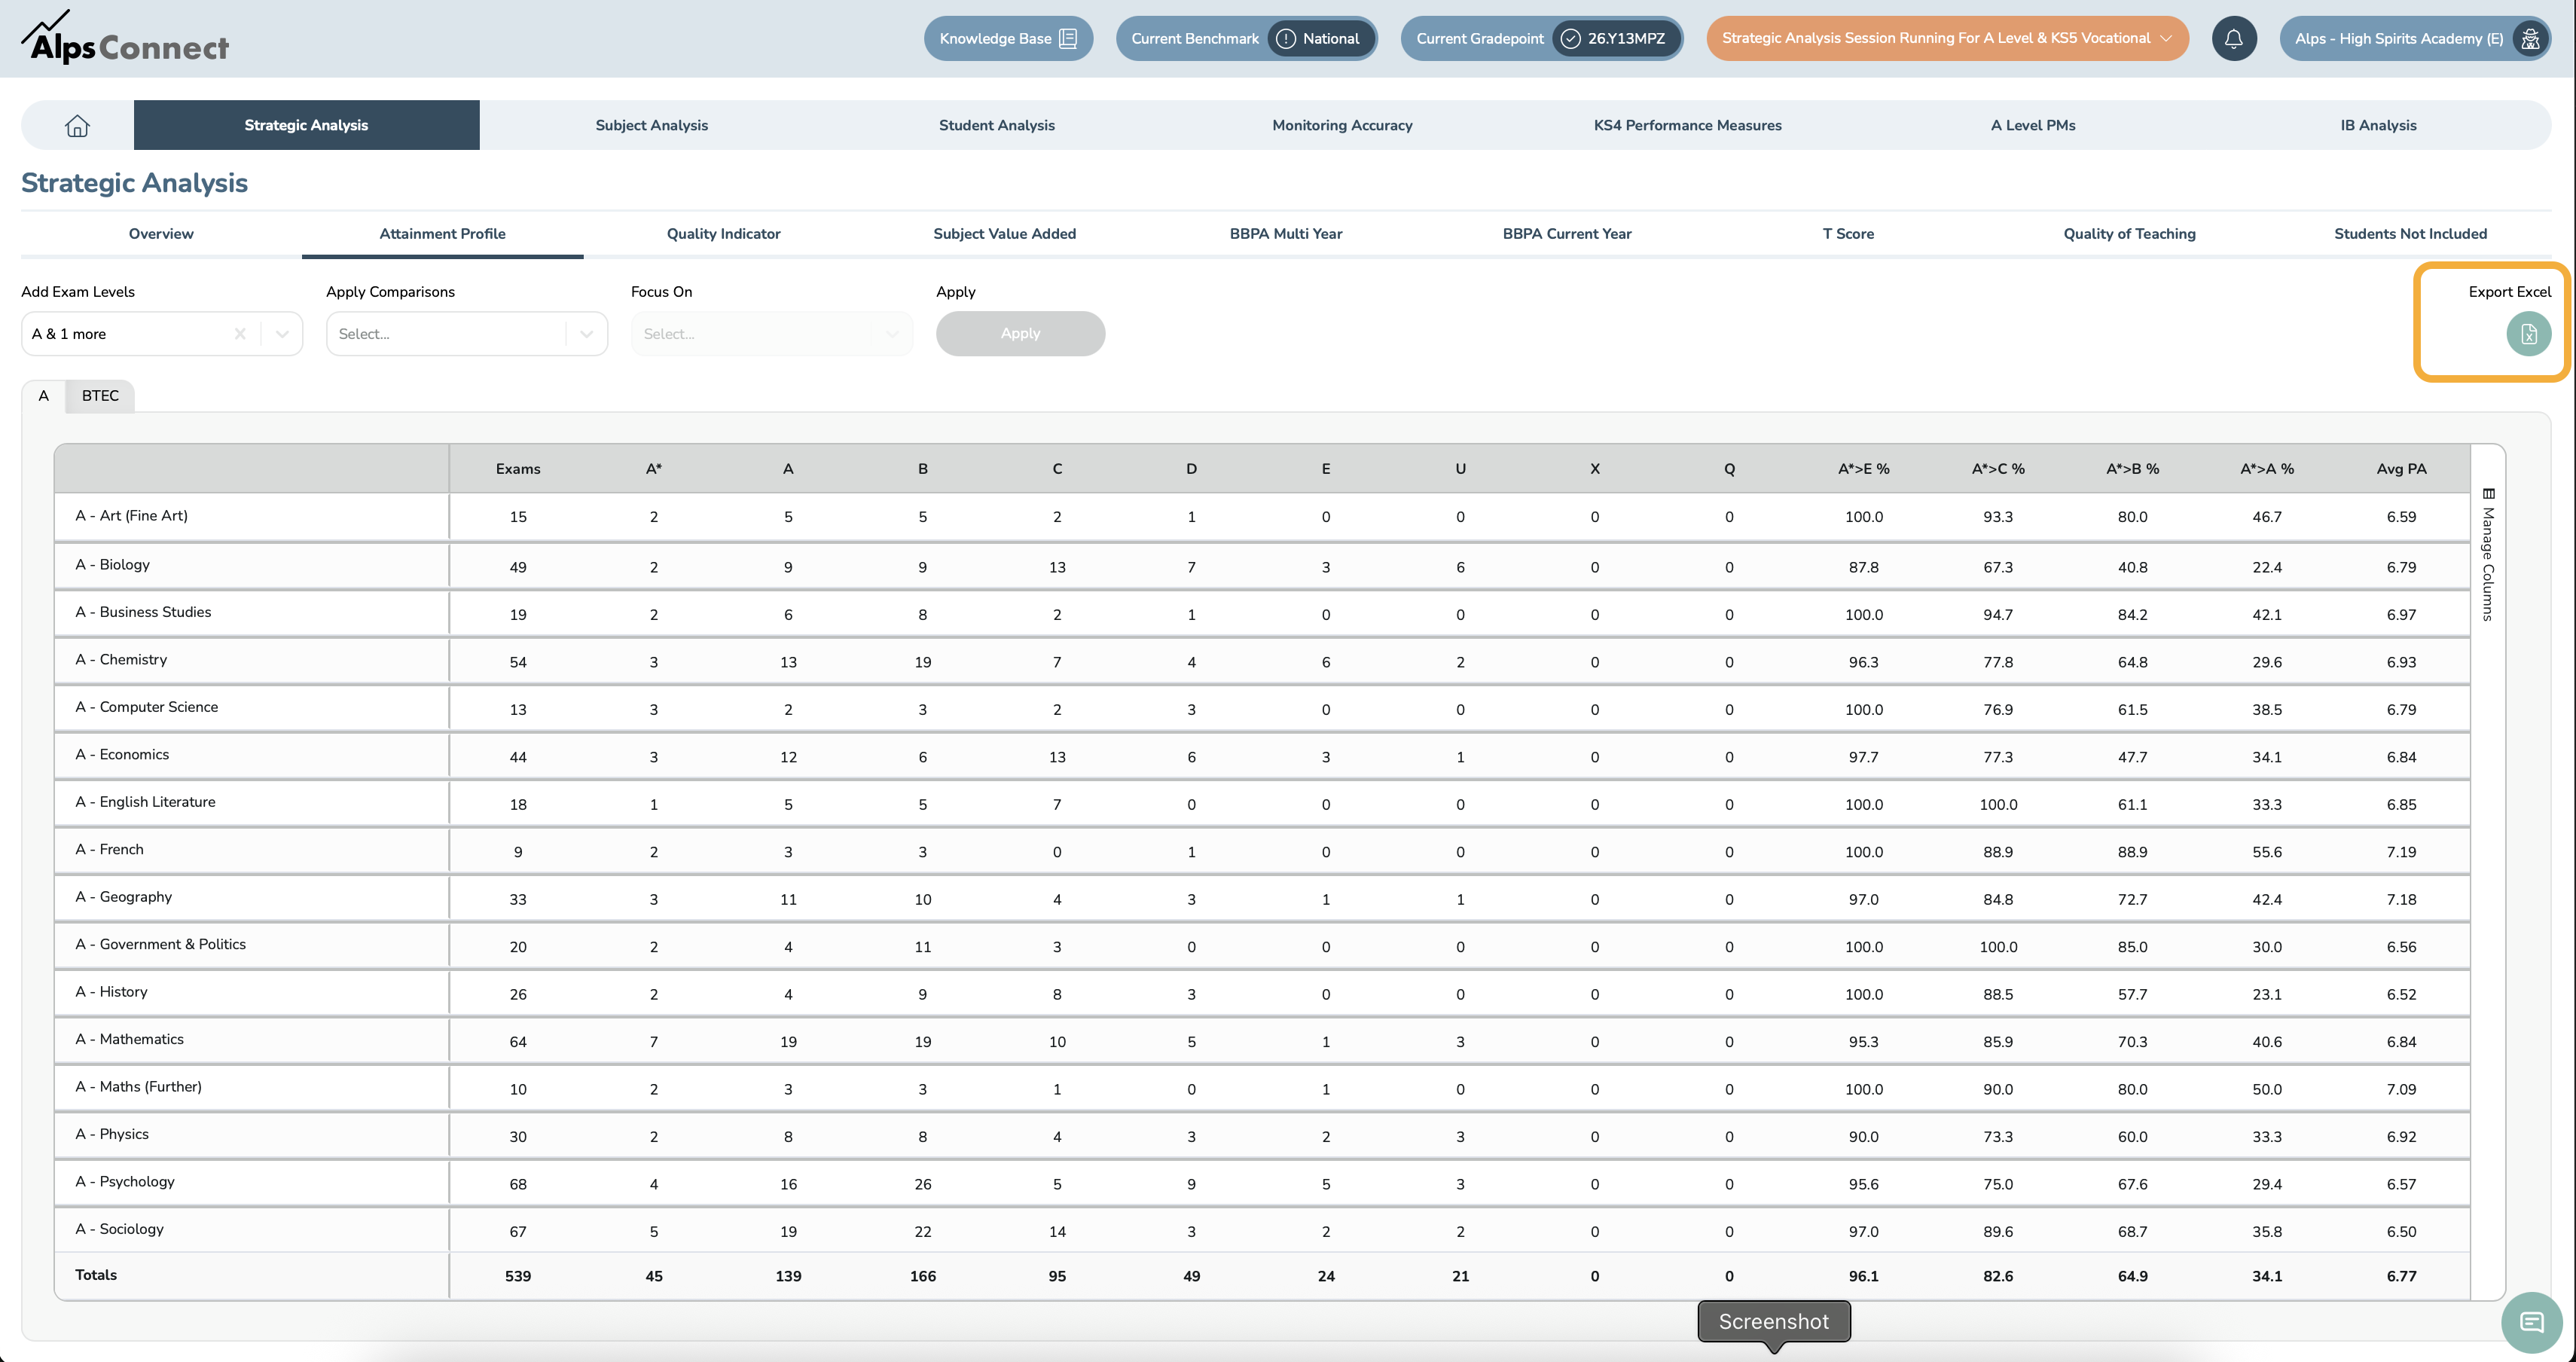Switch to Student Analysis tab
The height and width of the screenshot is (1362, 2576).
point(996,125)
